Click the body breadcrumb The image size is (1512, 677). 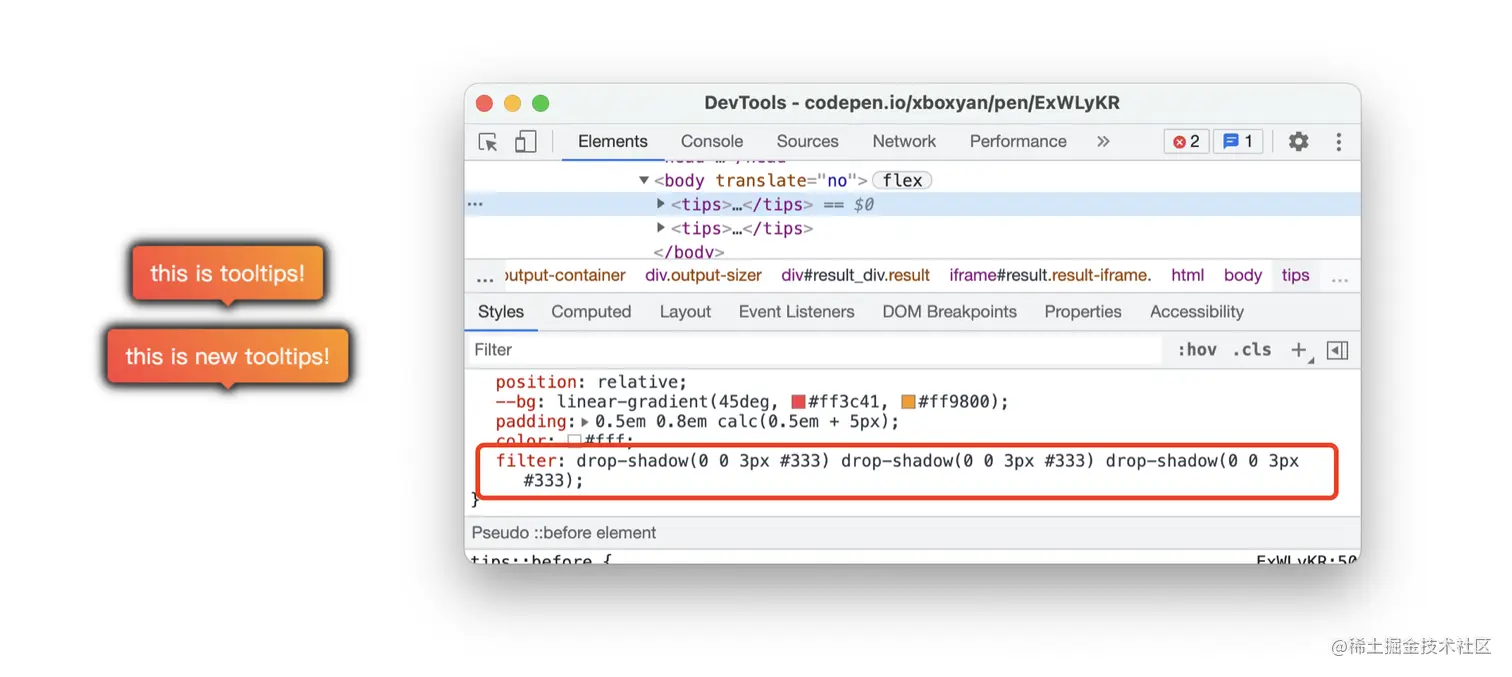coord(1243,275)
